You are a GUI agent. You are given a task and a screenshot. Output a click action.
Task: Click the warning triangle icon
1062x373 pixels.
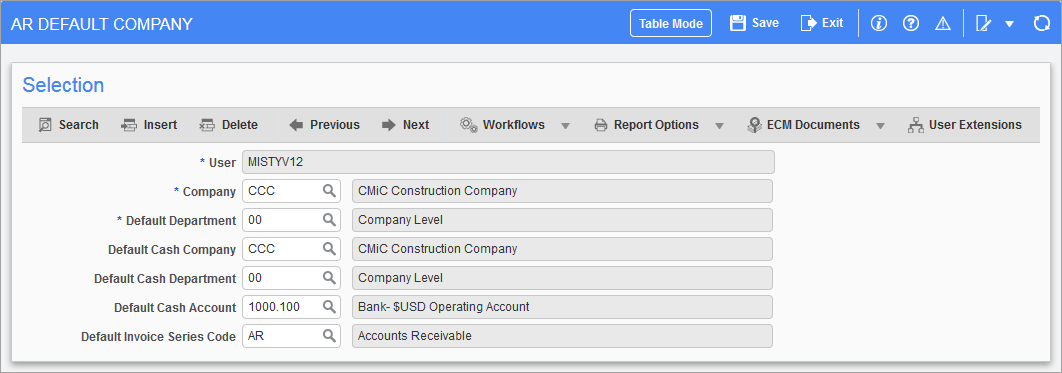click(x=943, y=24)
